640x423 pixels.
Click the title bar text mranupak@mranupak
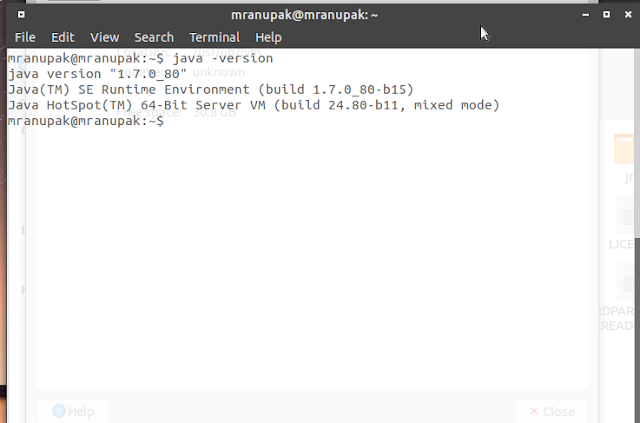click(304, 15)
